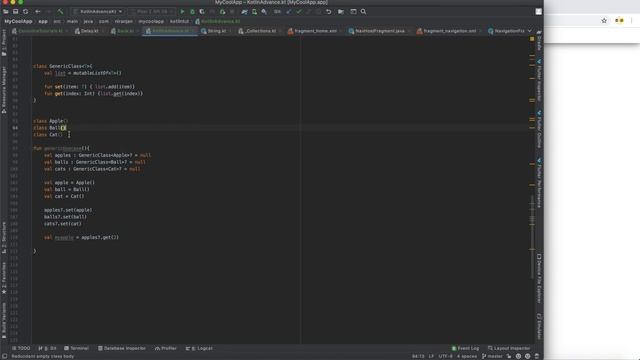Expand the hidden editor tabs chevron
The image size is (640, 360).
pos(530,31)
